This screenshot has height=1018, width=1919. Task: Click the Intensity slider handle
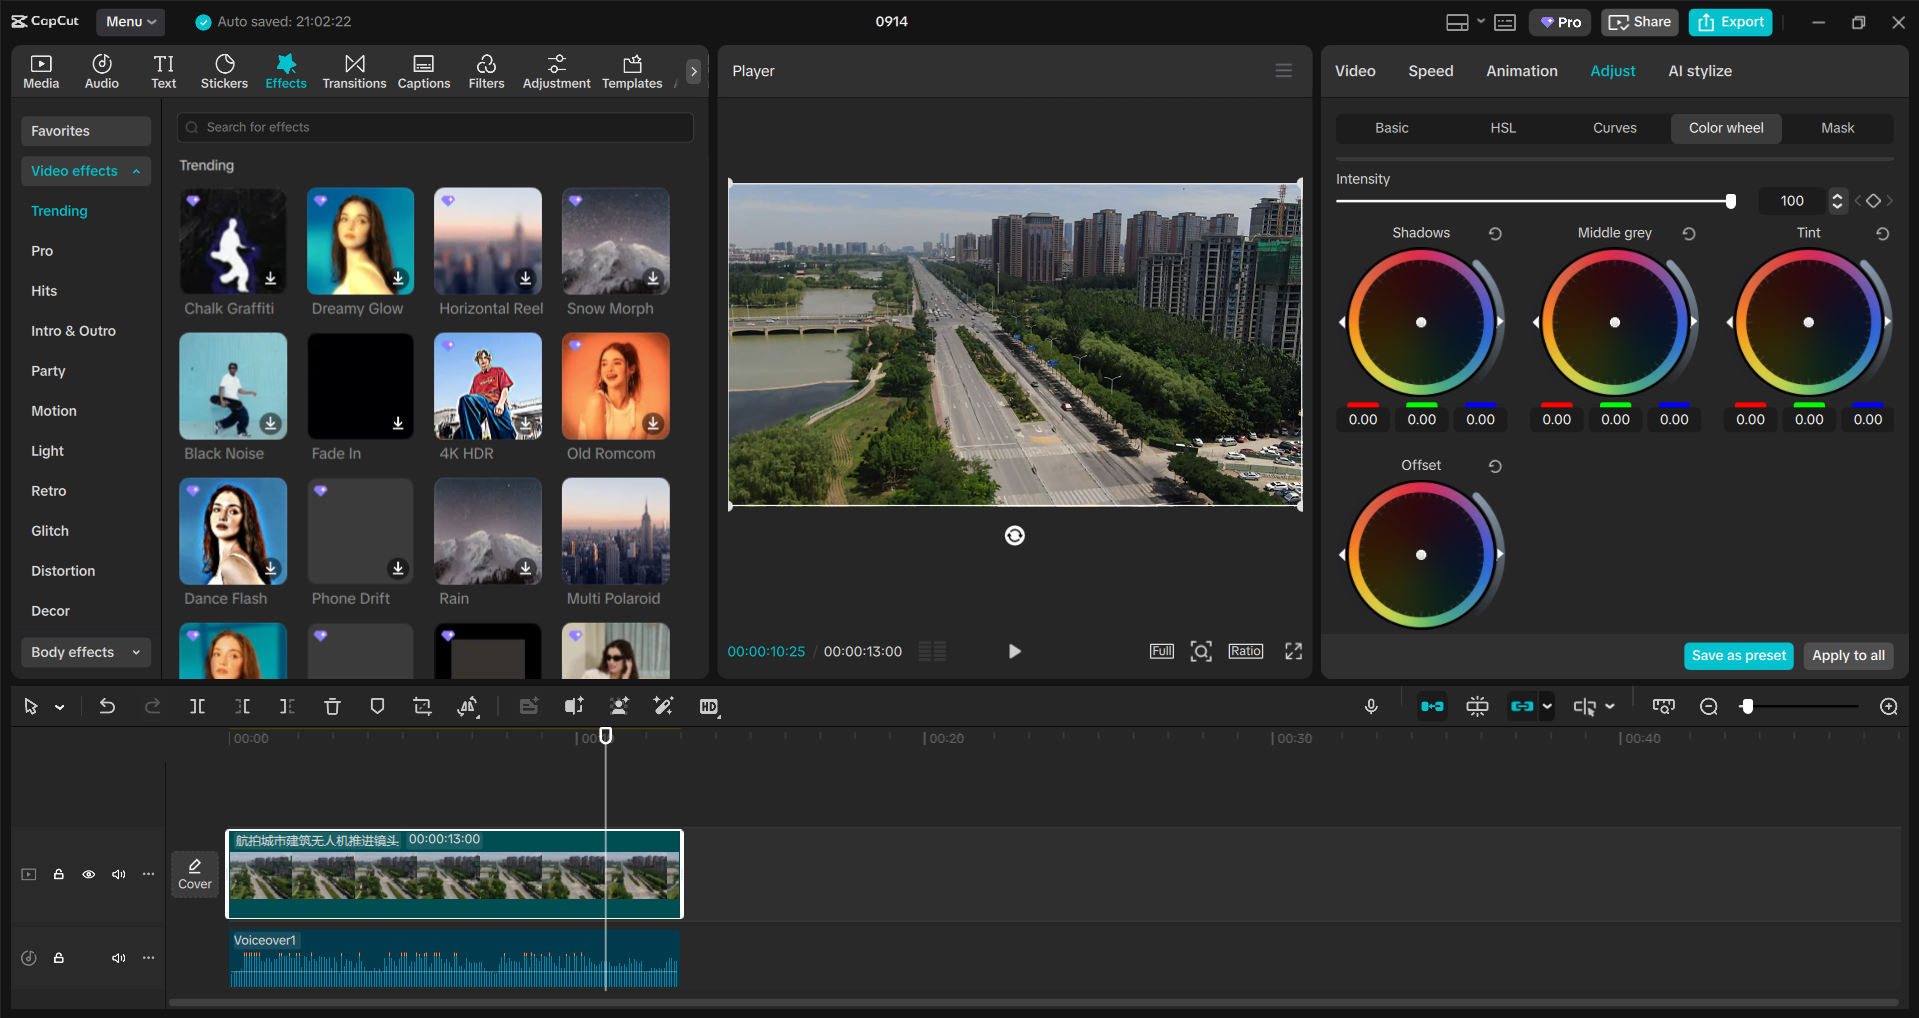click(x=1730, y=201)
